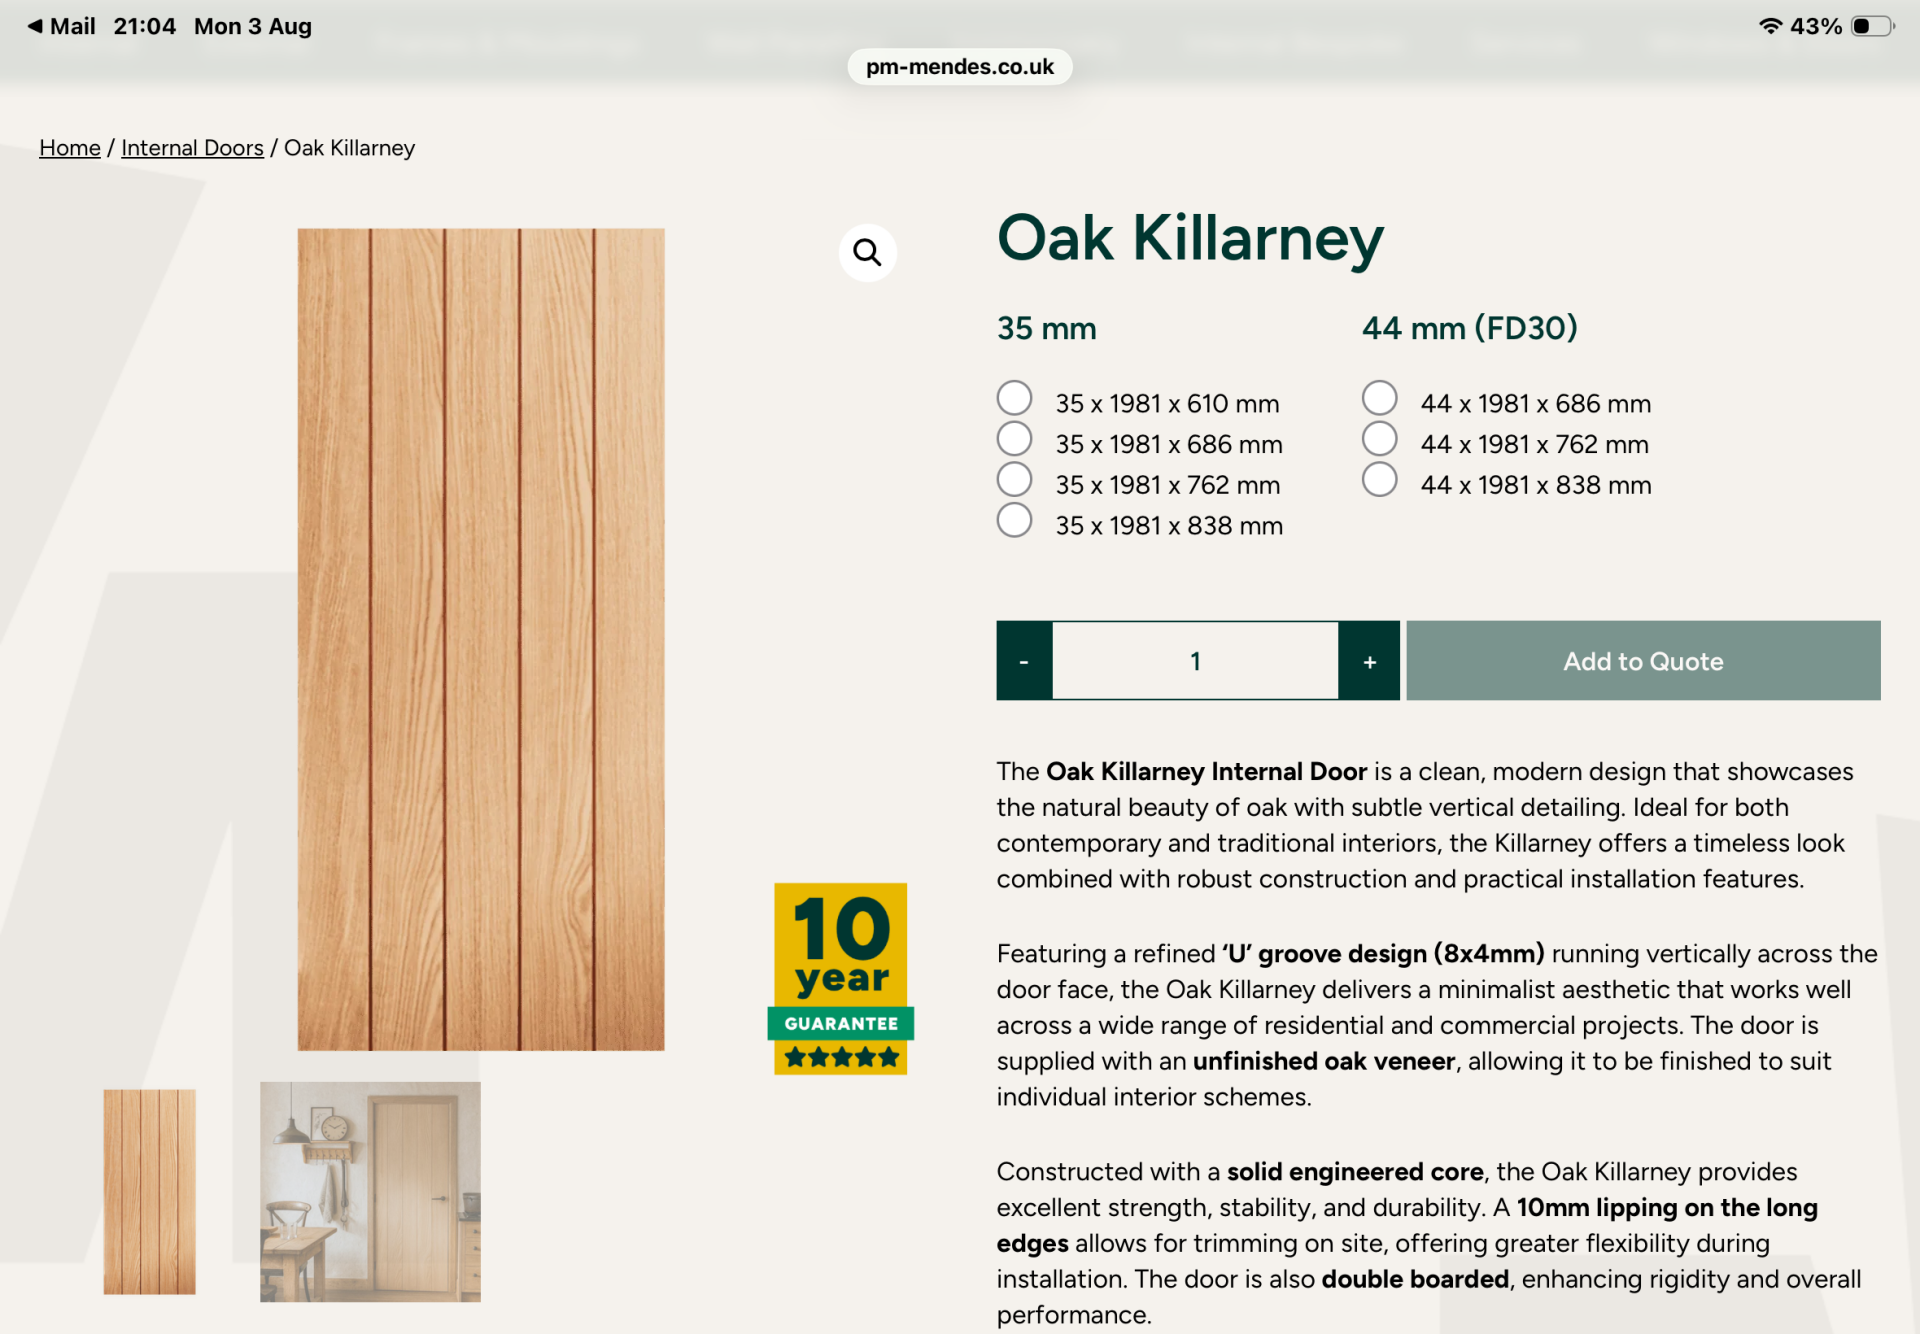The width and height of the screenshot is (1920, 1334).
Task: Tap the battery indicator icon
Action: tap(1872, 26)
